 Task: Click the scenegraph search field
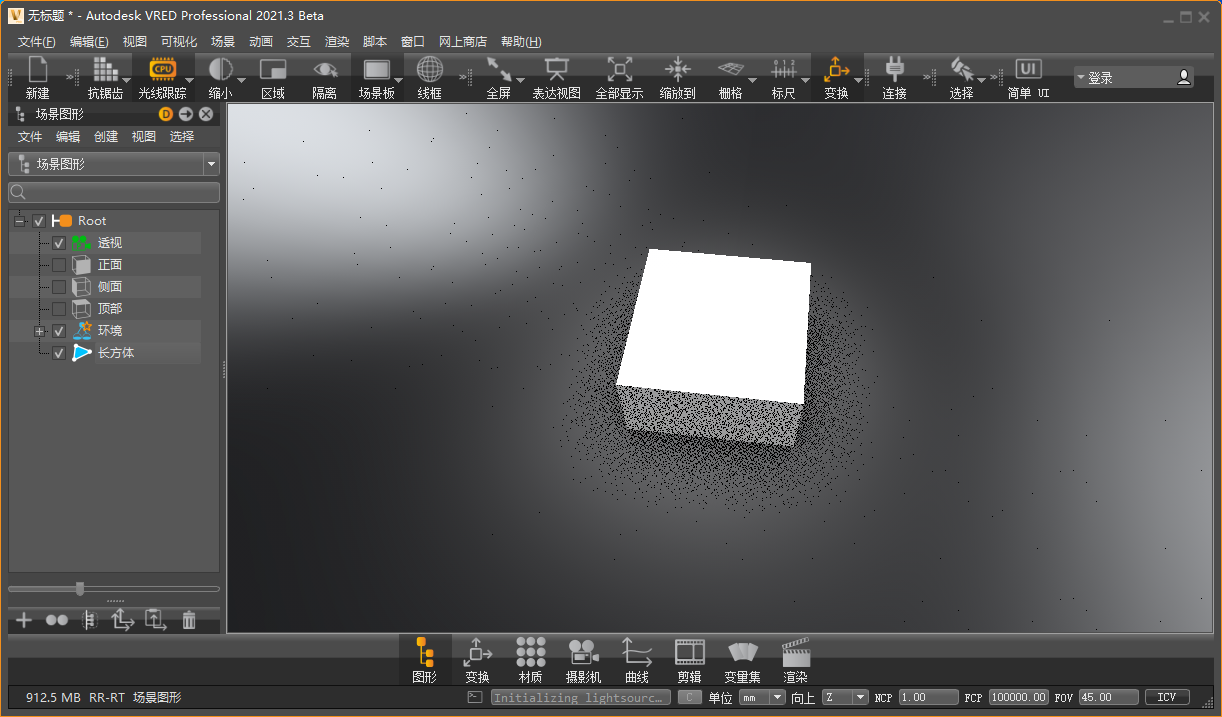[x=114, y=192]
